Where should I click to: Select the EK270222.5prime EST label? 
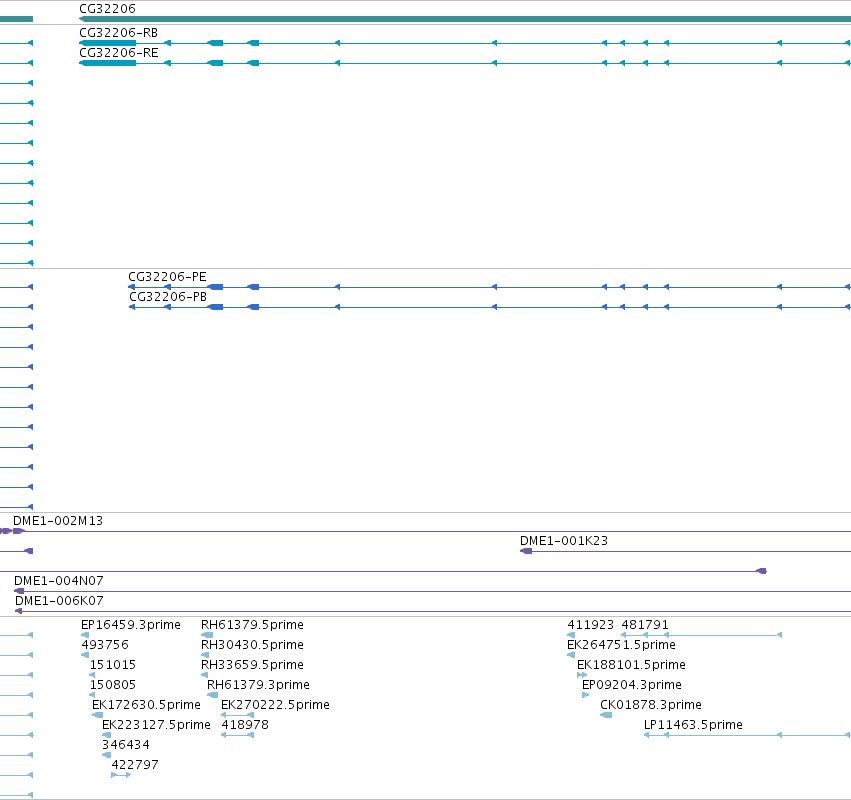pyautogui.click(x=275, y=705)
